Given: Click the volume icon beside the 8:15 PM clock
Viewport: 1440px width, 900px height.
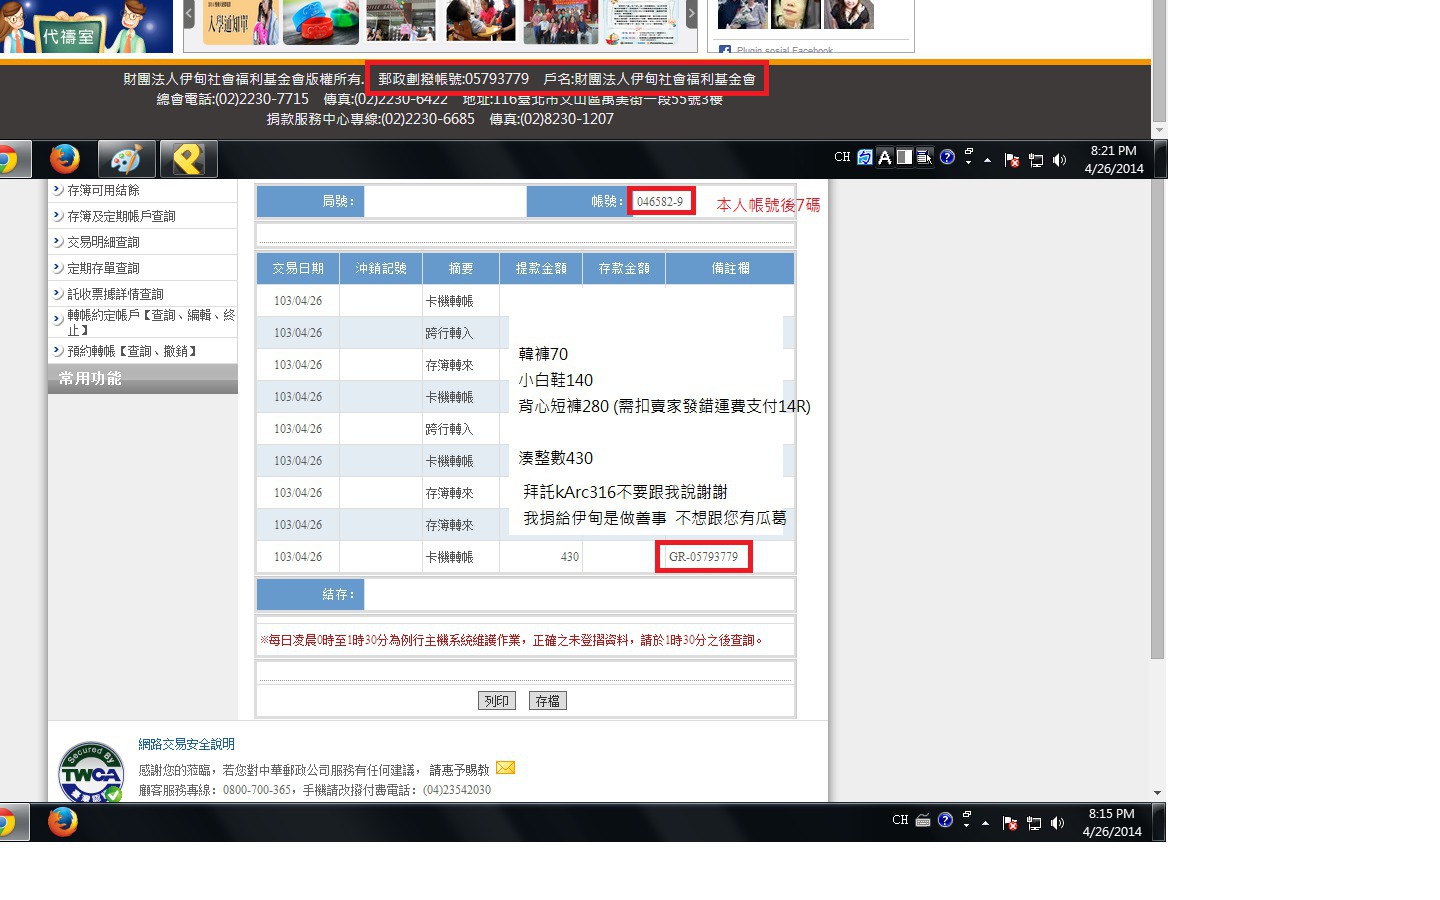Looking at the screenshot, I should point(1057,823).
